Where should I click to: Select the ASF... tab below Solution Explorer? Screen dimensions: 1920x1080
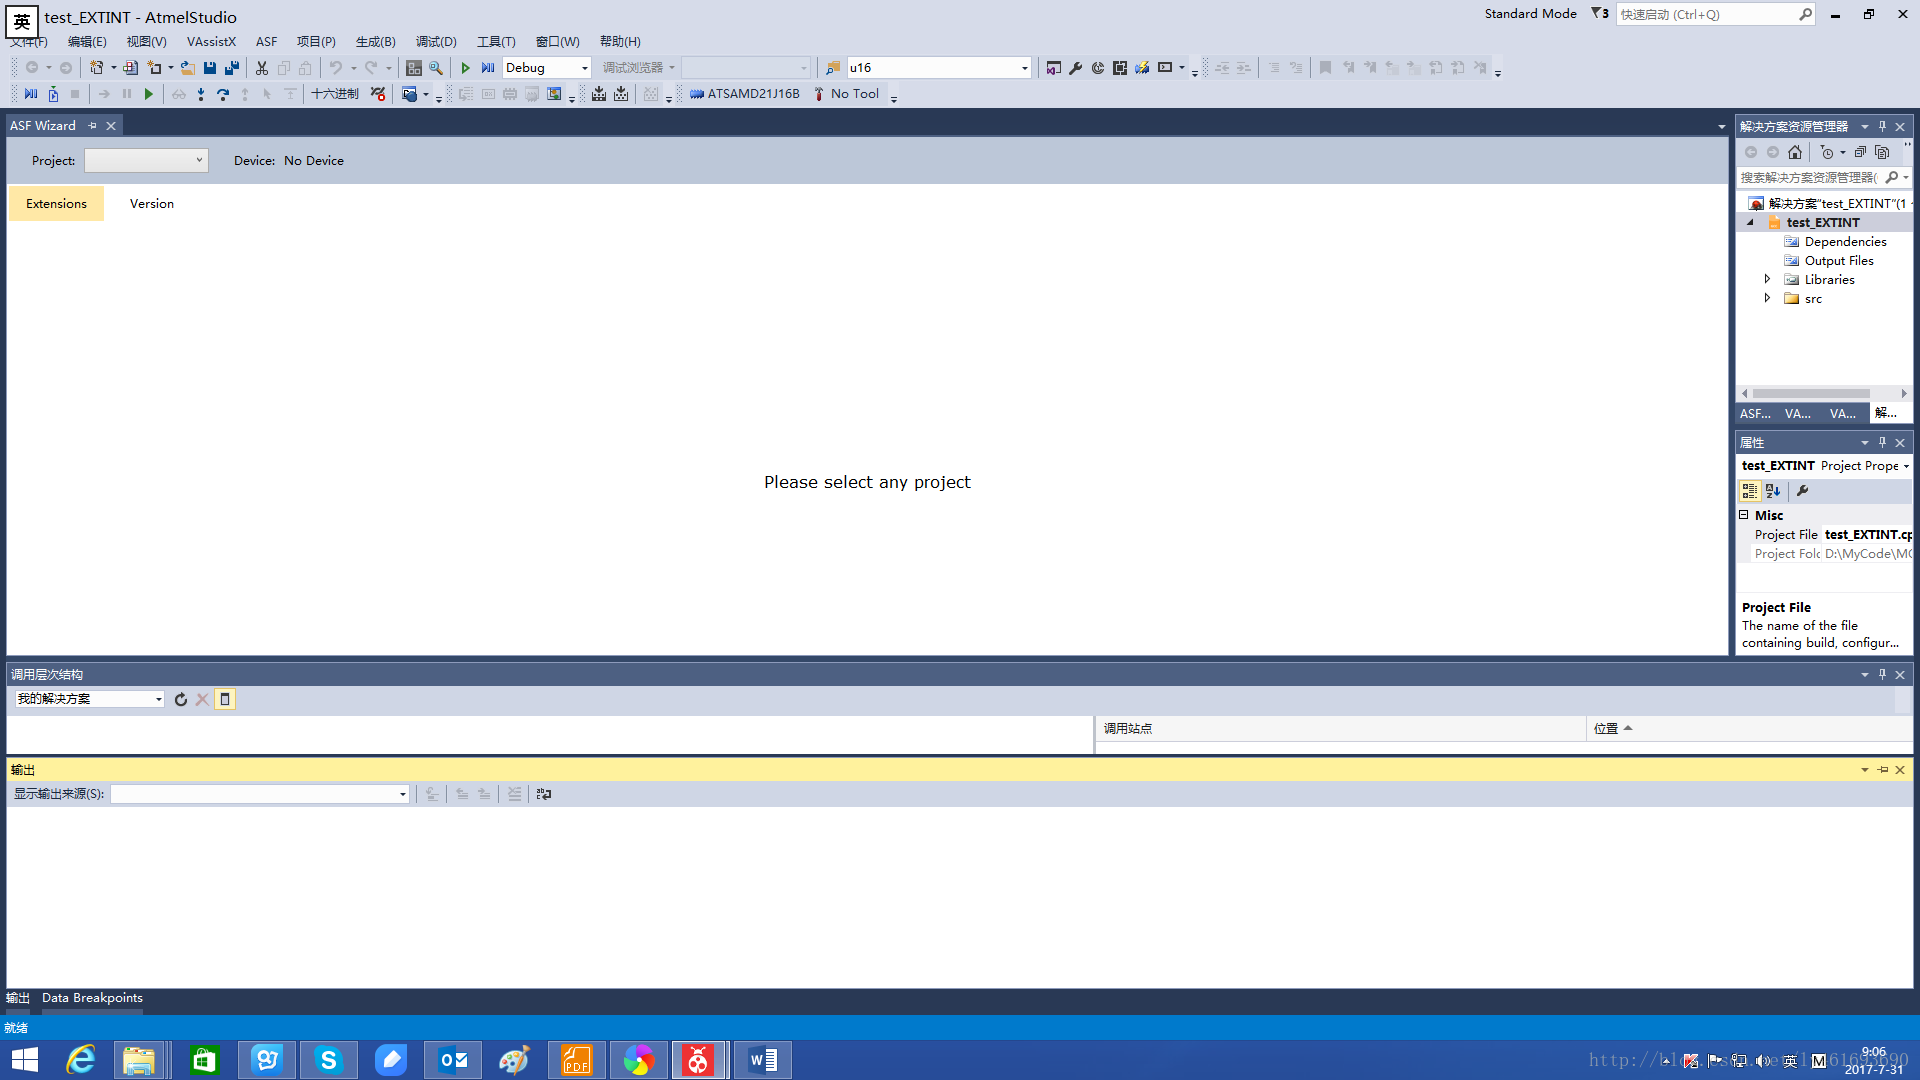click(x=1755, y=414)
